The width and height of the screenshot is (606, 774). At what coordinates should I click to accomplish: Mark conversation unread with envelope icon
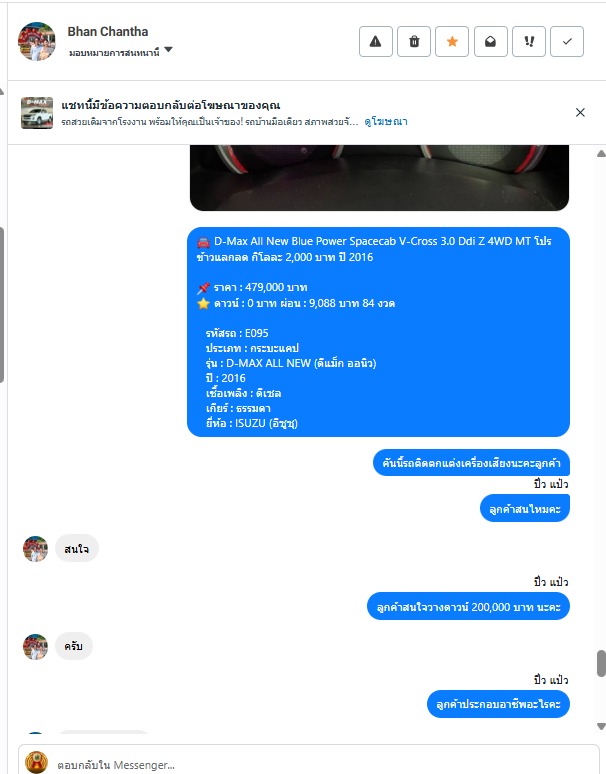pyautogui.click(x=491, y=41)
